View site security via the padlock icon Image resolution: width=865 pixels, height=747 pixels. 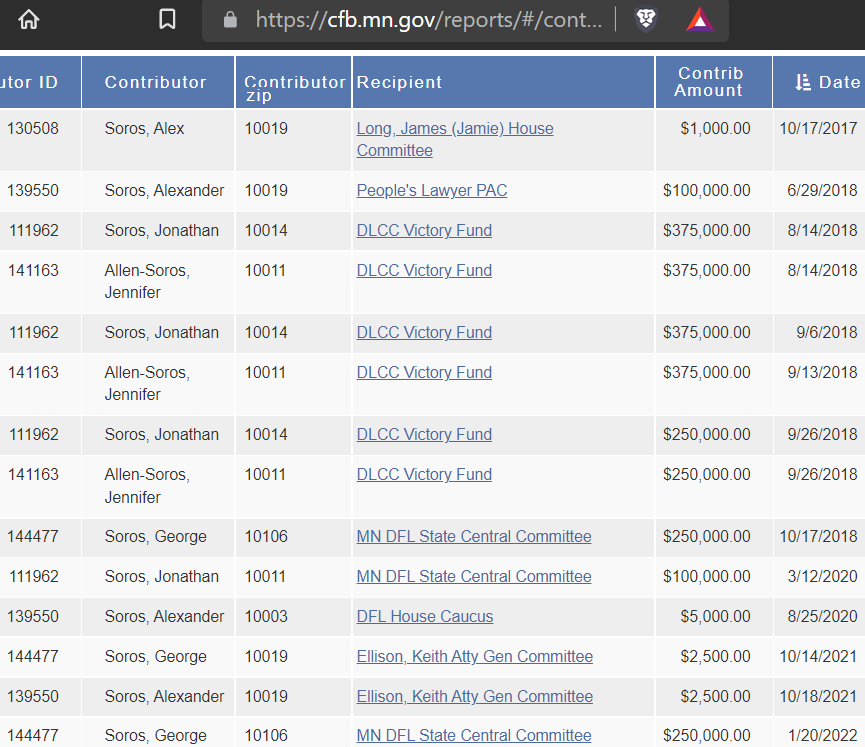(x=230, y=20)
